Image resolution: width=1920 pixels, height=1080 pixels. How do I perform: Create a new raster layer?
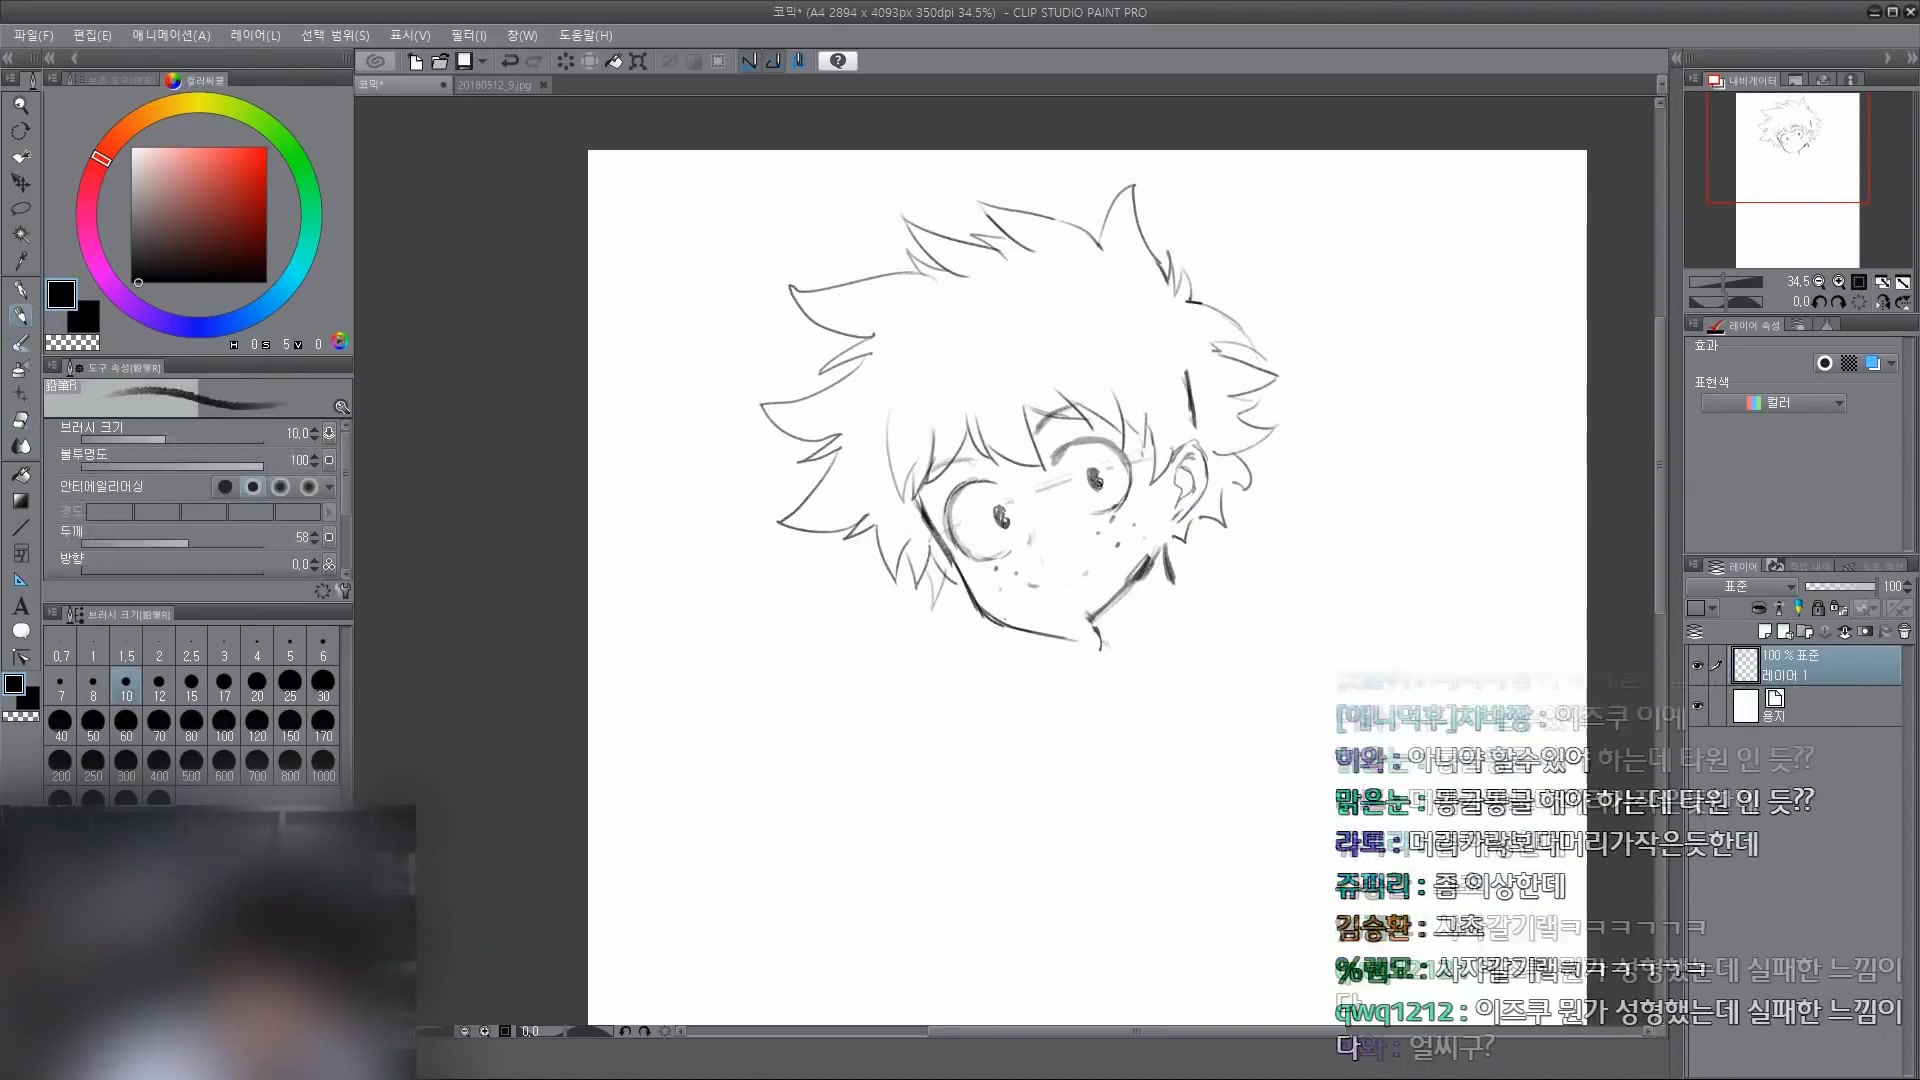[1765, 631]
